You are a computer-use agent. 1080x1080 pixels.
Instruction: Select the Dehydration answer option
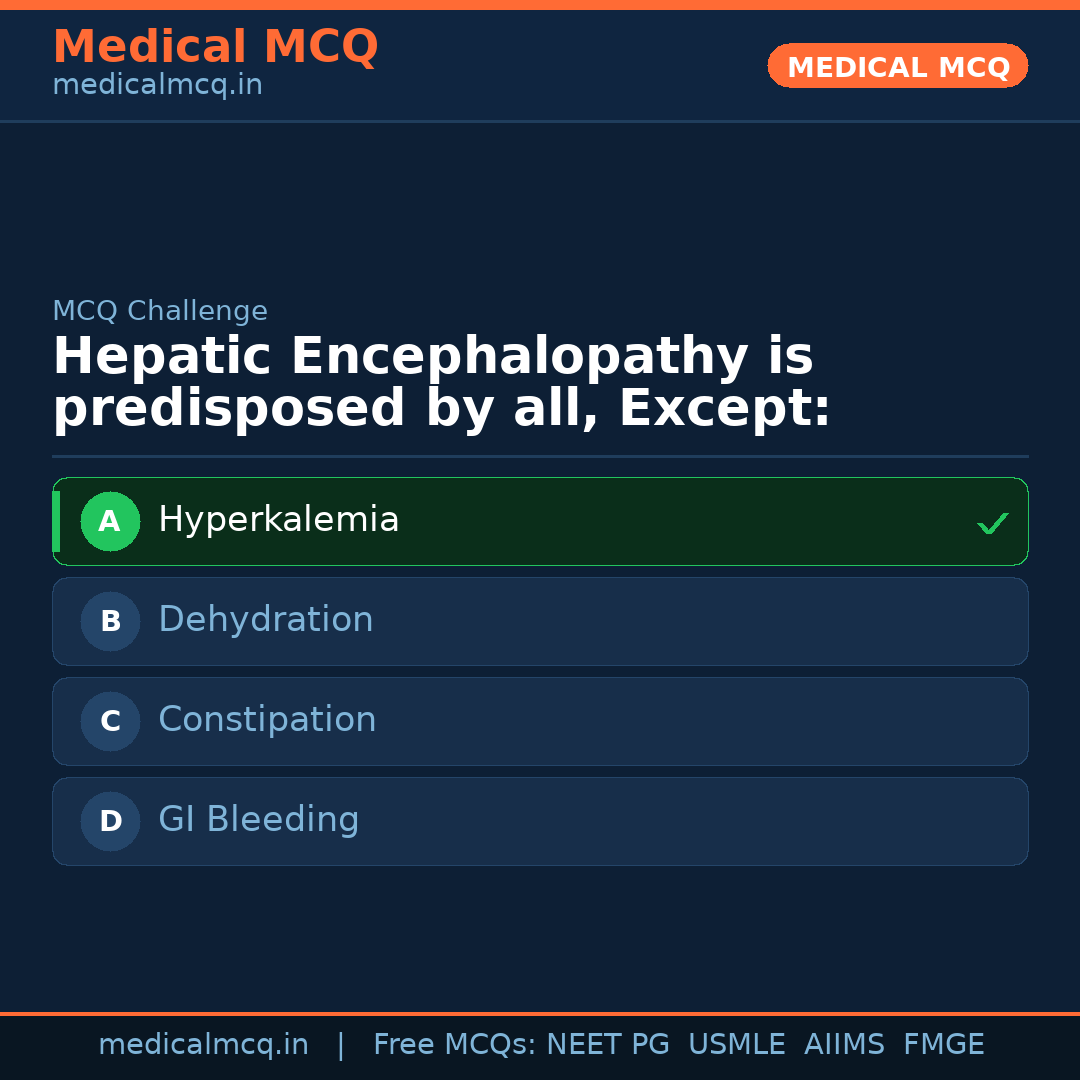[x=540, y=621]
